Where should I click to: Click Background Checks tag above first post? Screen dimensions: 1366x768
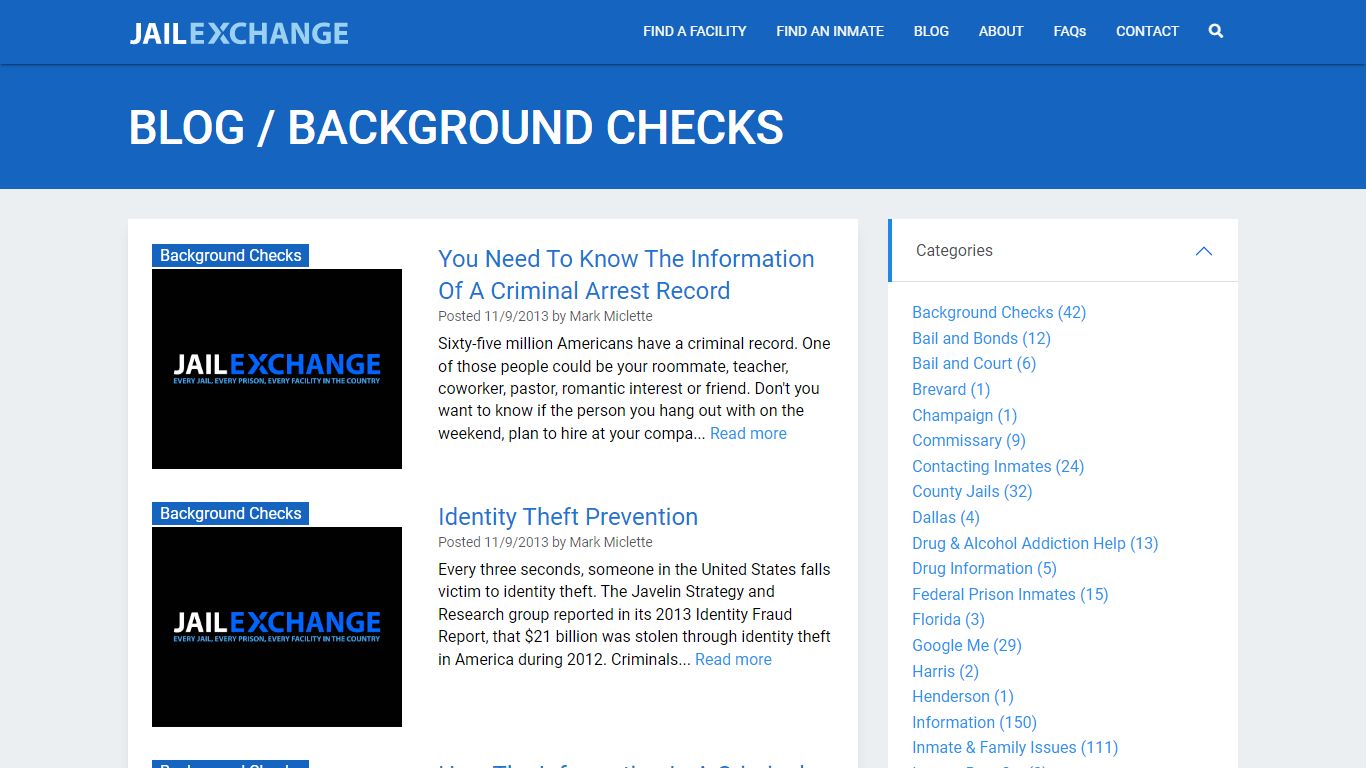pyautogui.click(x=230, y=256)
